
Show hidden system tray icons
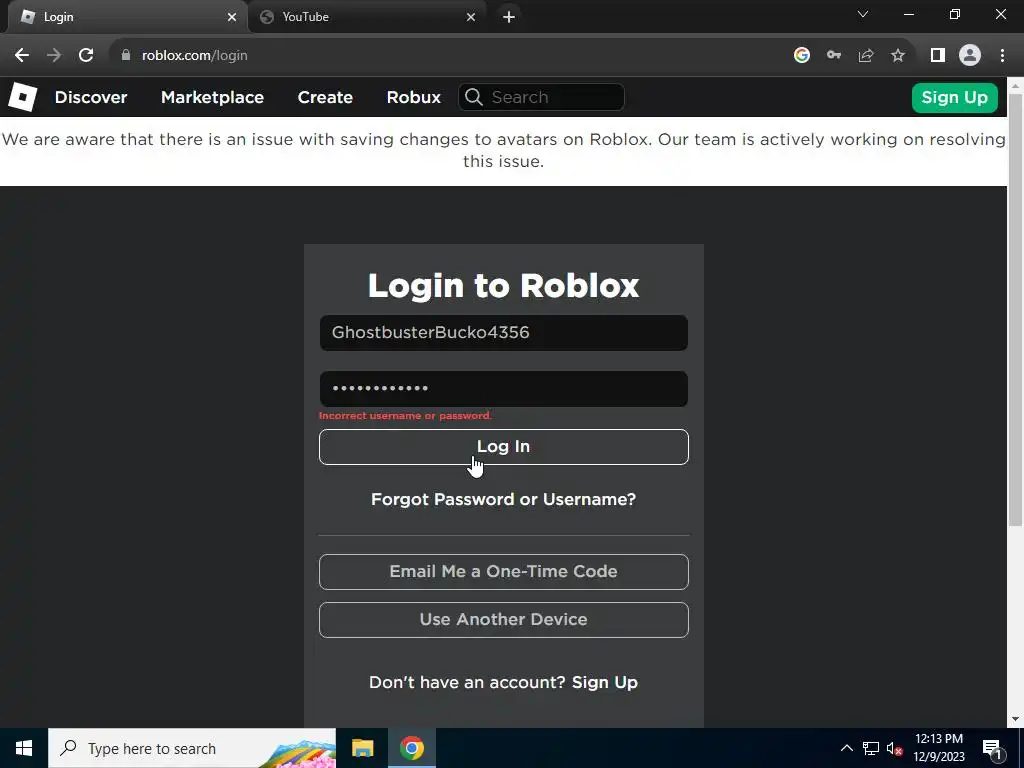pos(846,748)
